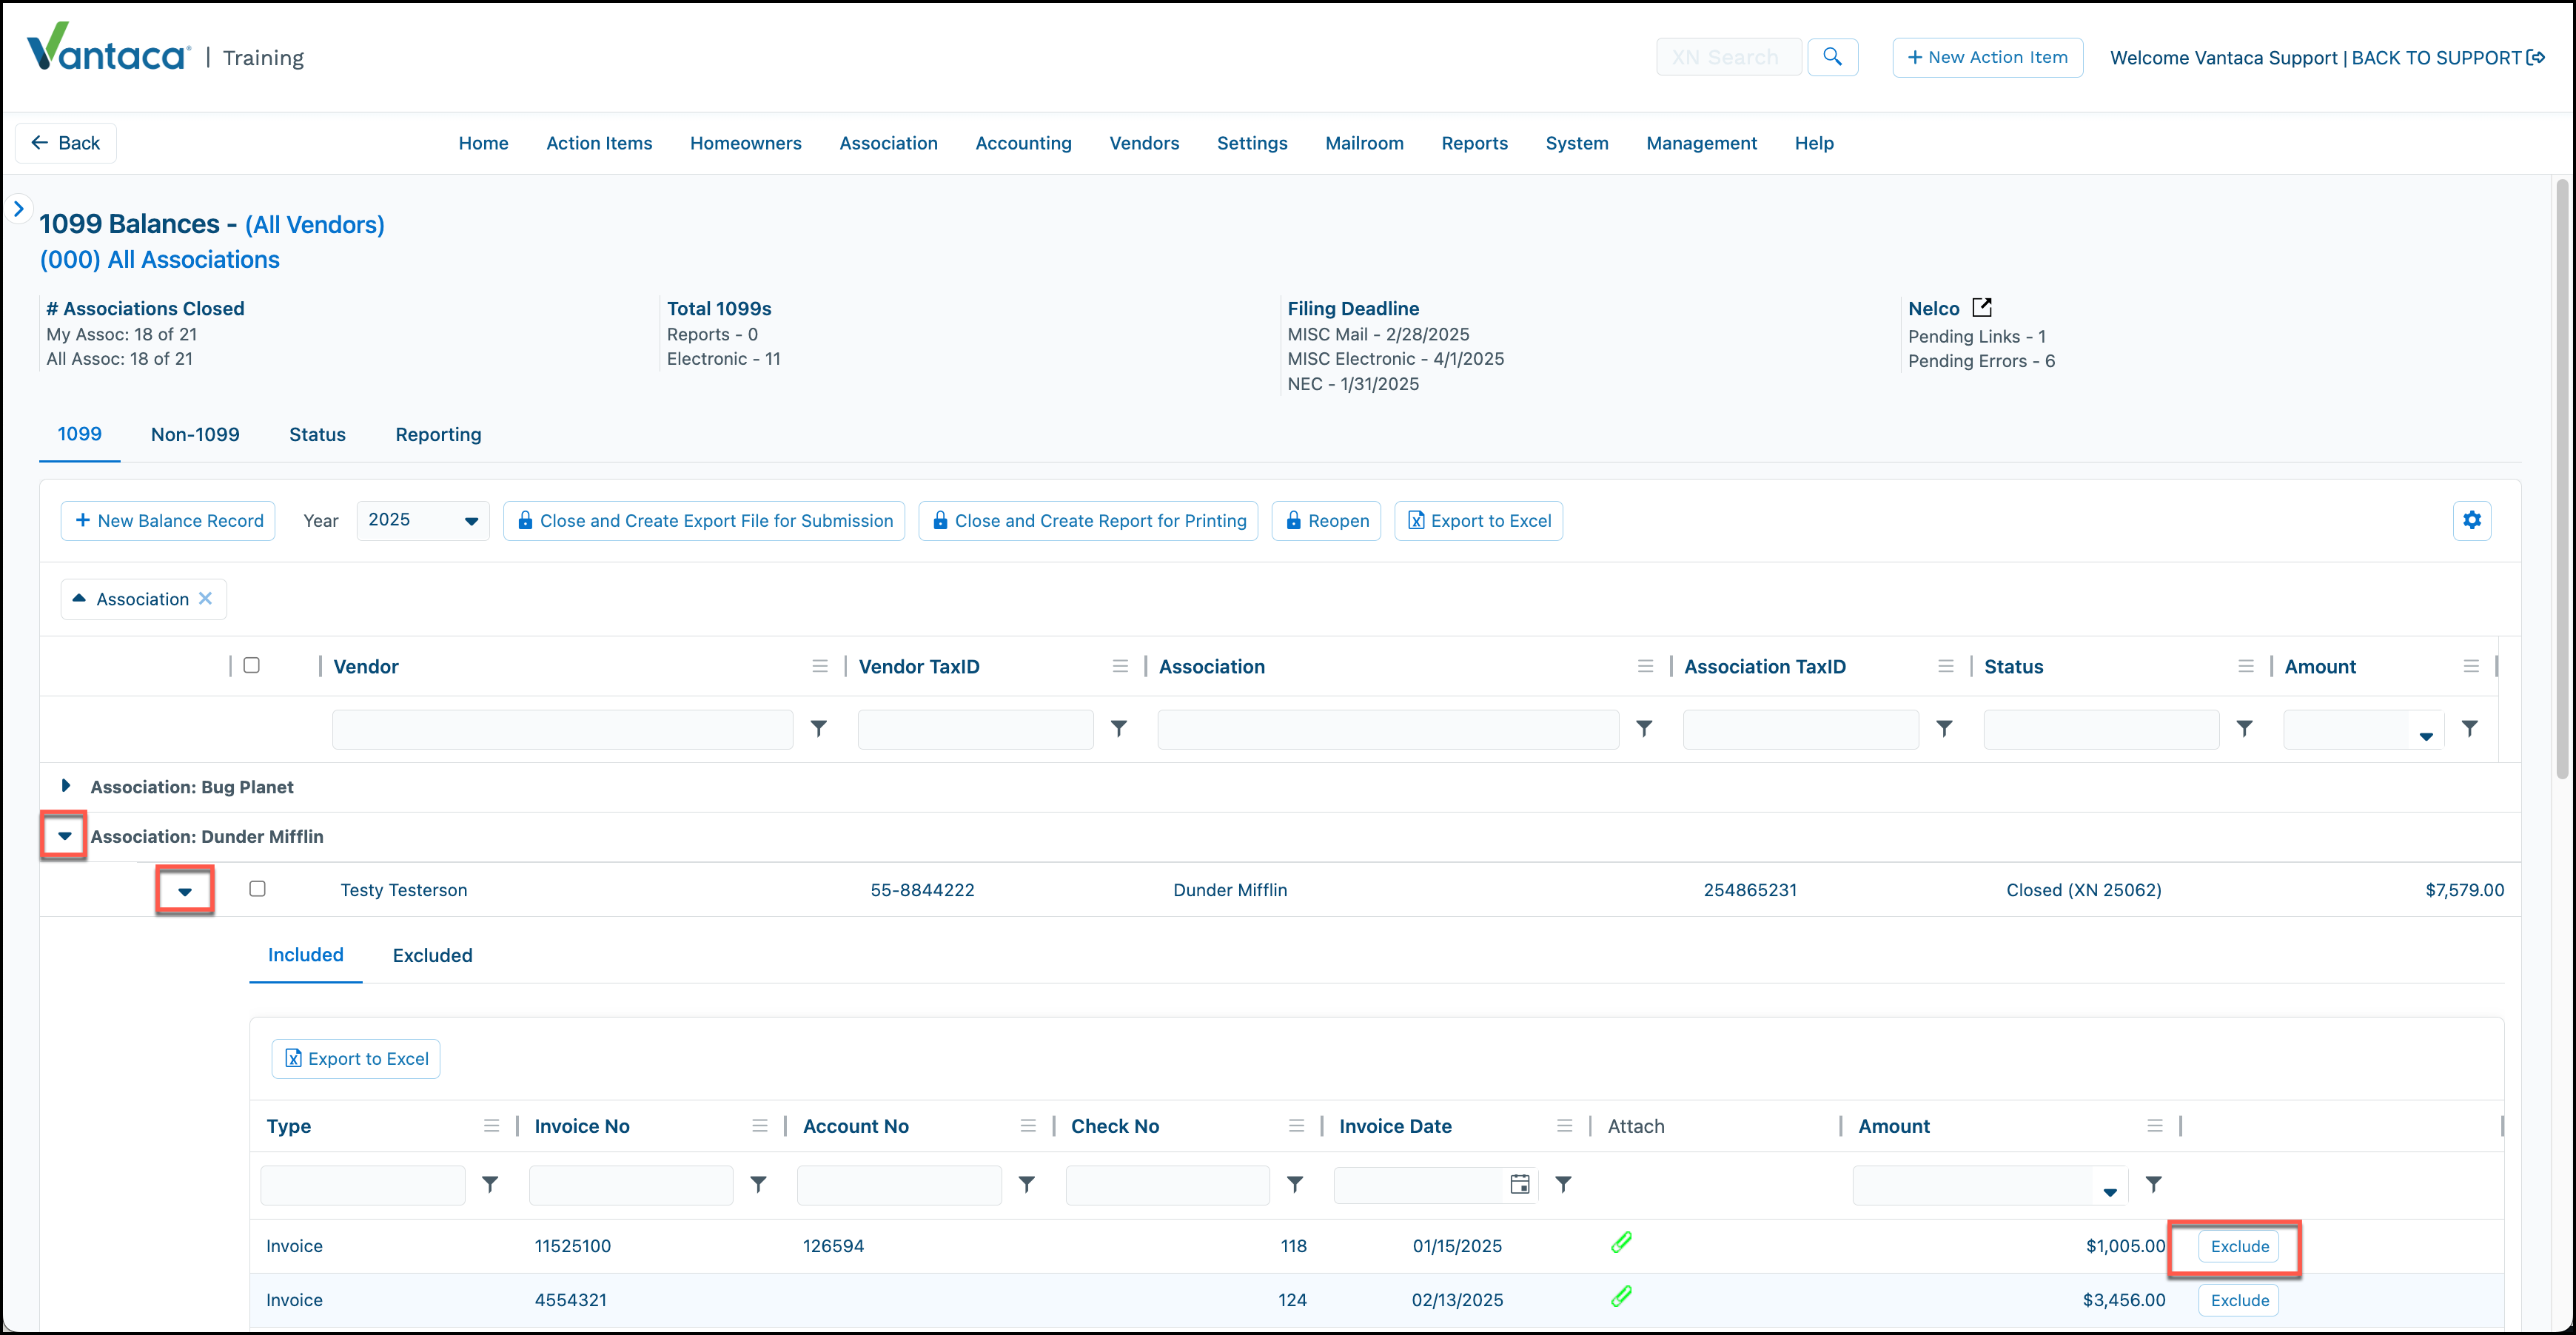Image resolution: width=2576 pixels, height=1335 pixels.
Task: Open the Vendor column hamburger menu
Action: point(820,666)
